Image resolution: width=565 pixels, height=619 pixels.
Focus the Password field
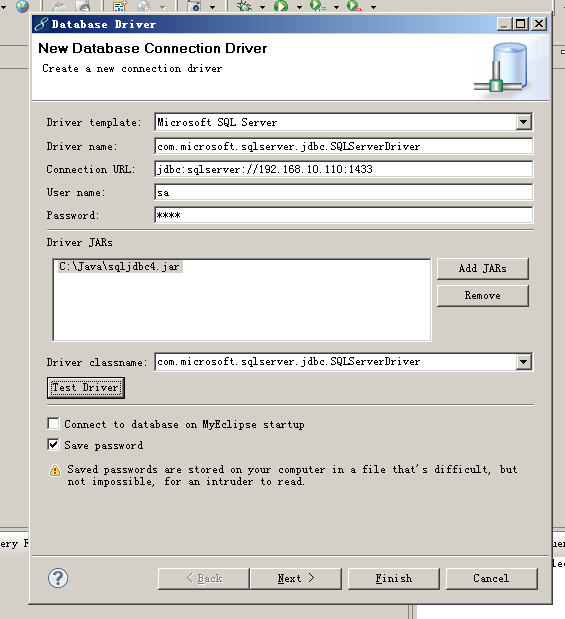click(x=344, y=216)
